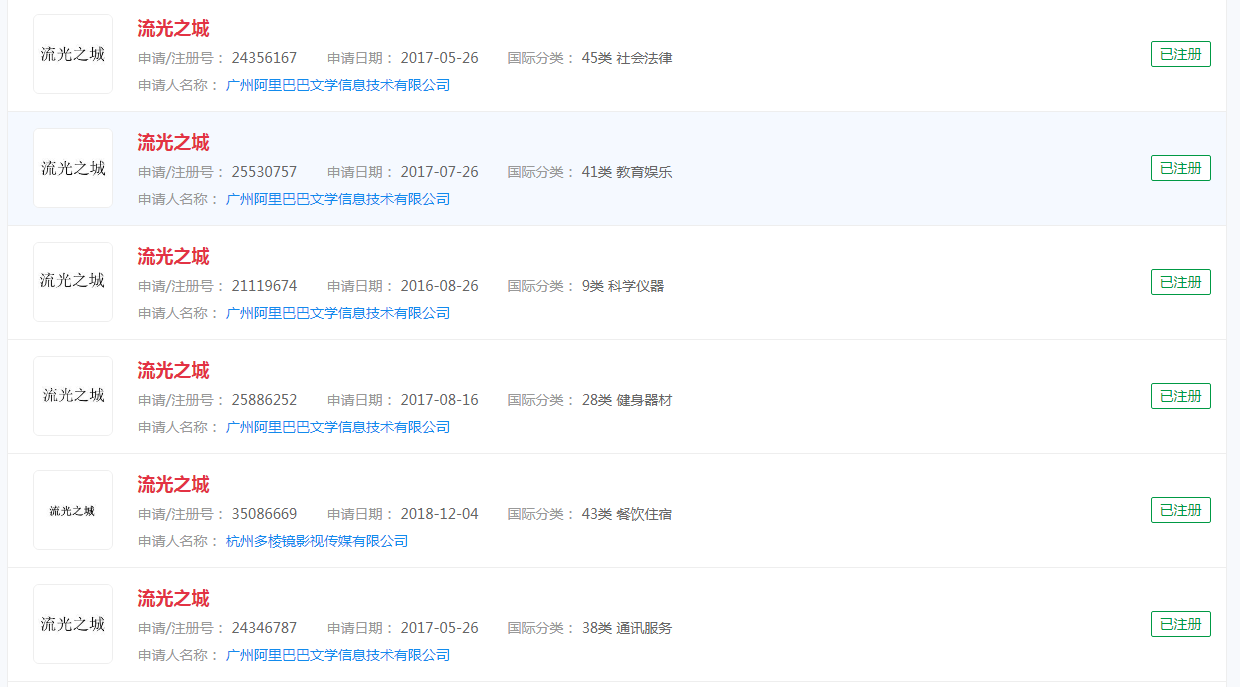Click 已注册 status badge for 21119674

click(1181, 282)
